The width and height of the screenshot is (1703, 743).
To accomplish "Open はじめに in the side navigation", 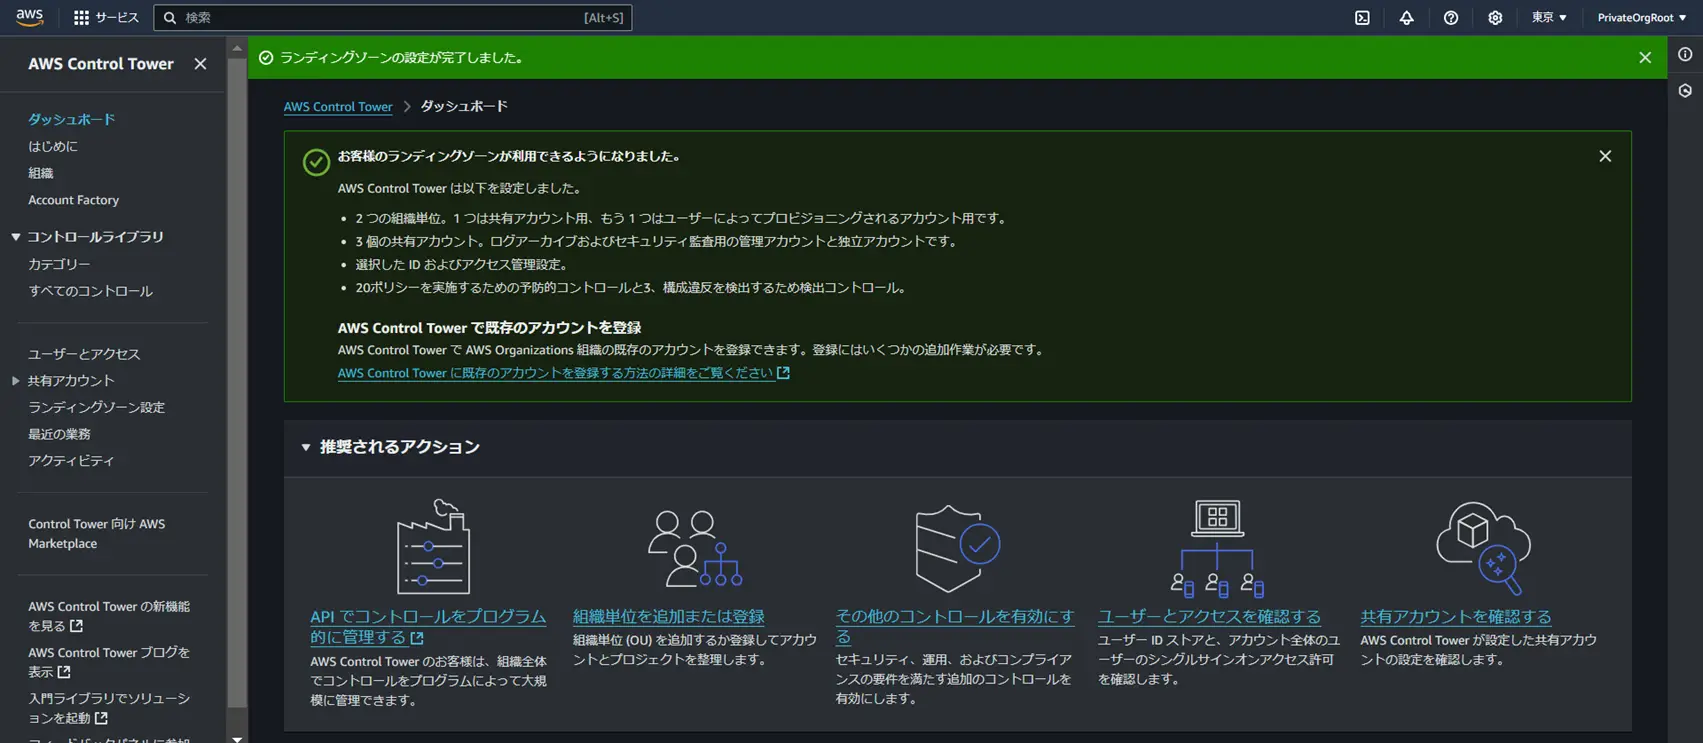I will (x=53, y=146).
